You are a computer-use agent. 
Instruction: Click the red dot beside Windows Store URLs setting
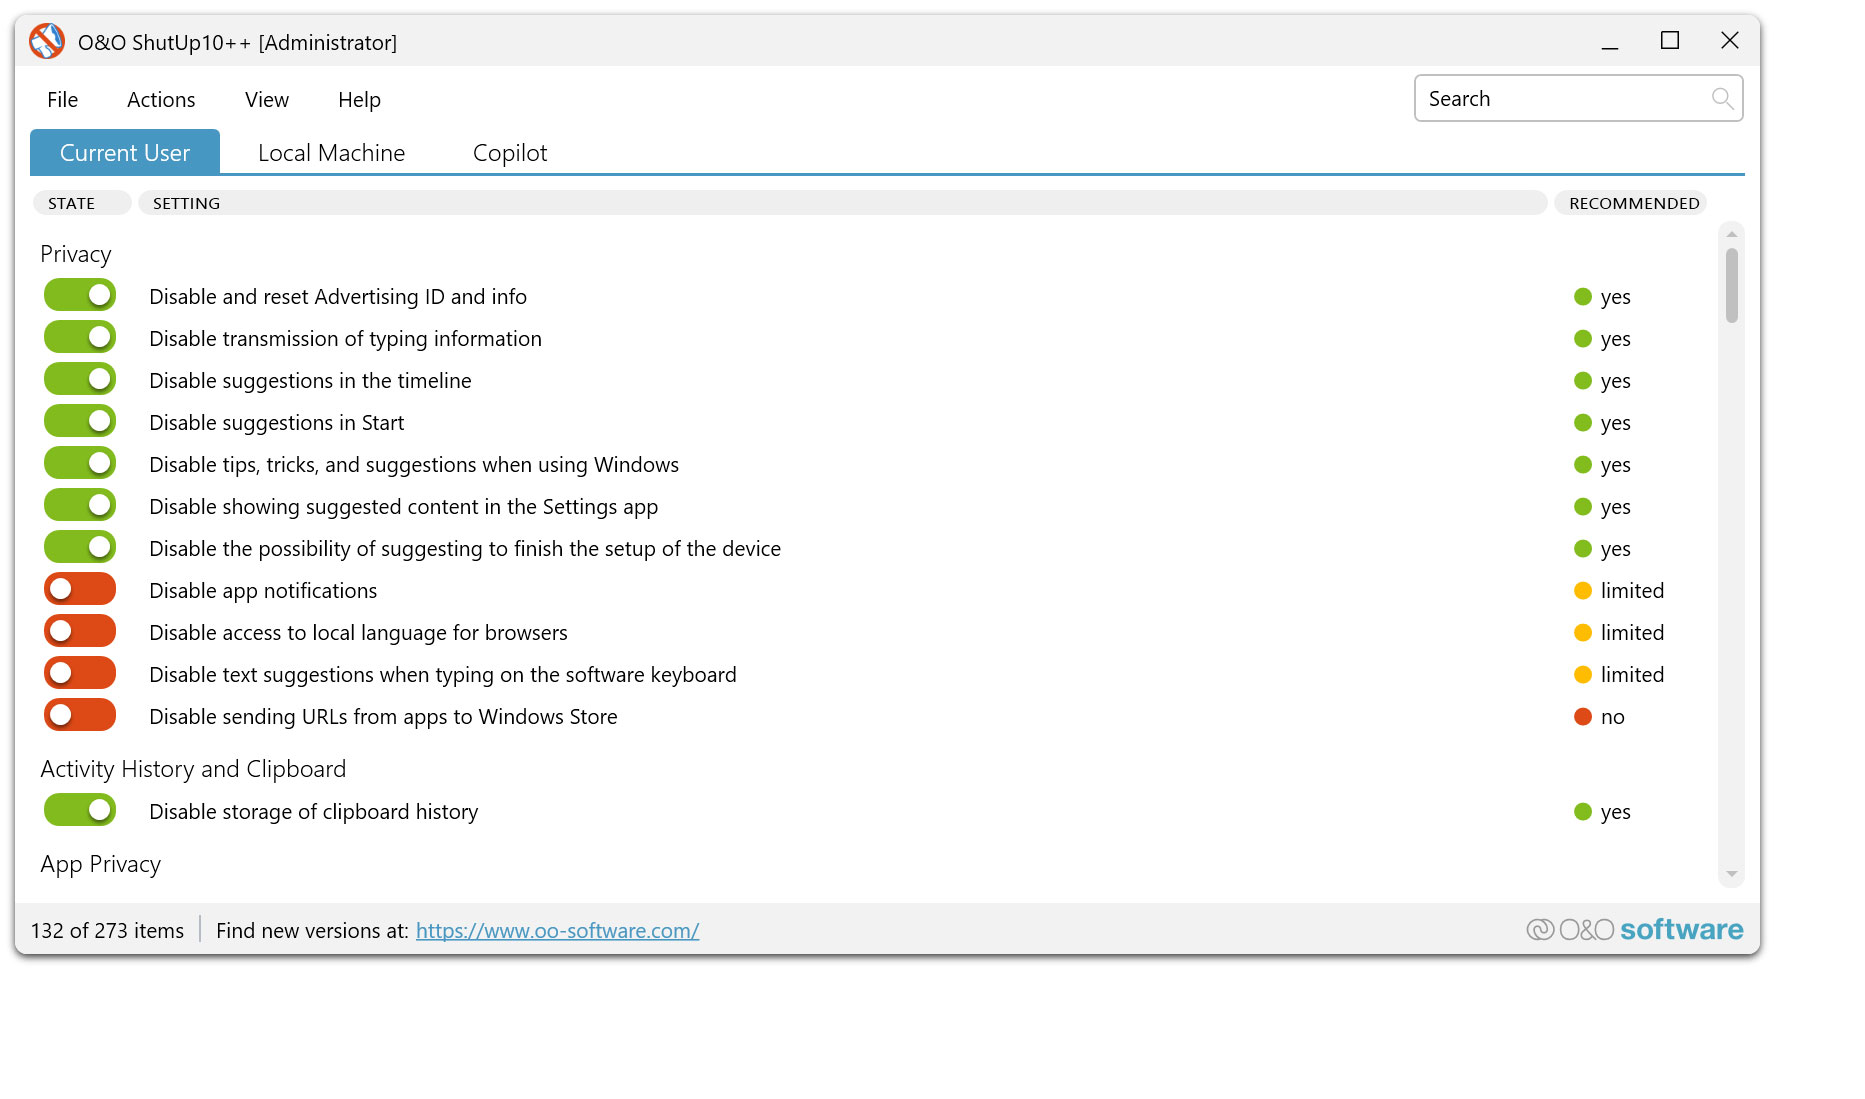pos(1583,716)
